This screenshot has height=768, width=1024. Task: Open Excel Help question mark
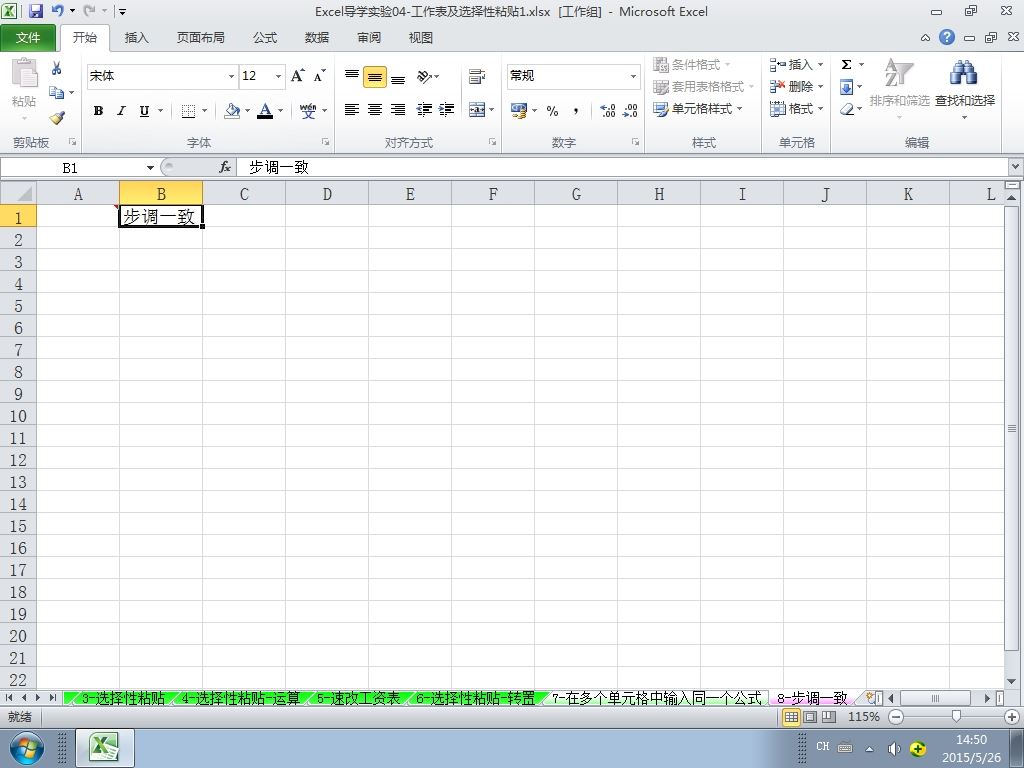coord(947,37)
